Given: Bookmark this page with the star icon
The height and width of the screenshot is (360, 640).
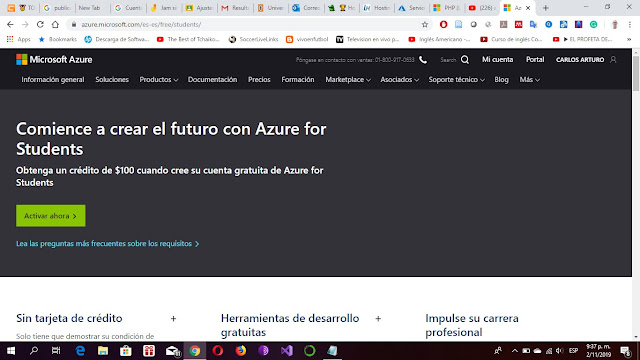Looking at the screenshot, I should [425, 24].
